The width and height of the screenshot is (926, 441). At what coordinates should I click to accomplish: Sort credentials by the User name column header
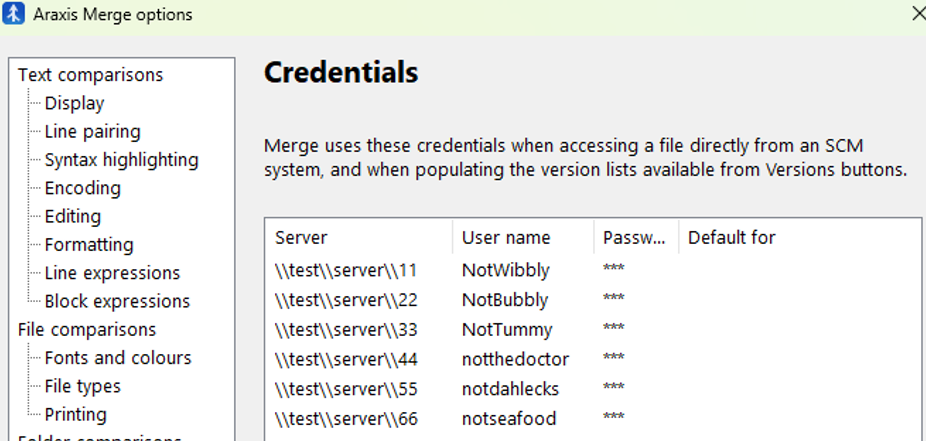click(523, 237)
